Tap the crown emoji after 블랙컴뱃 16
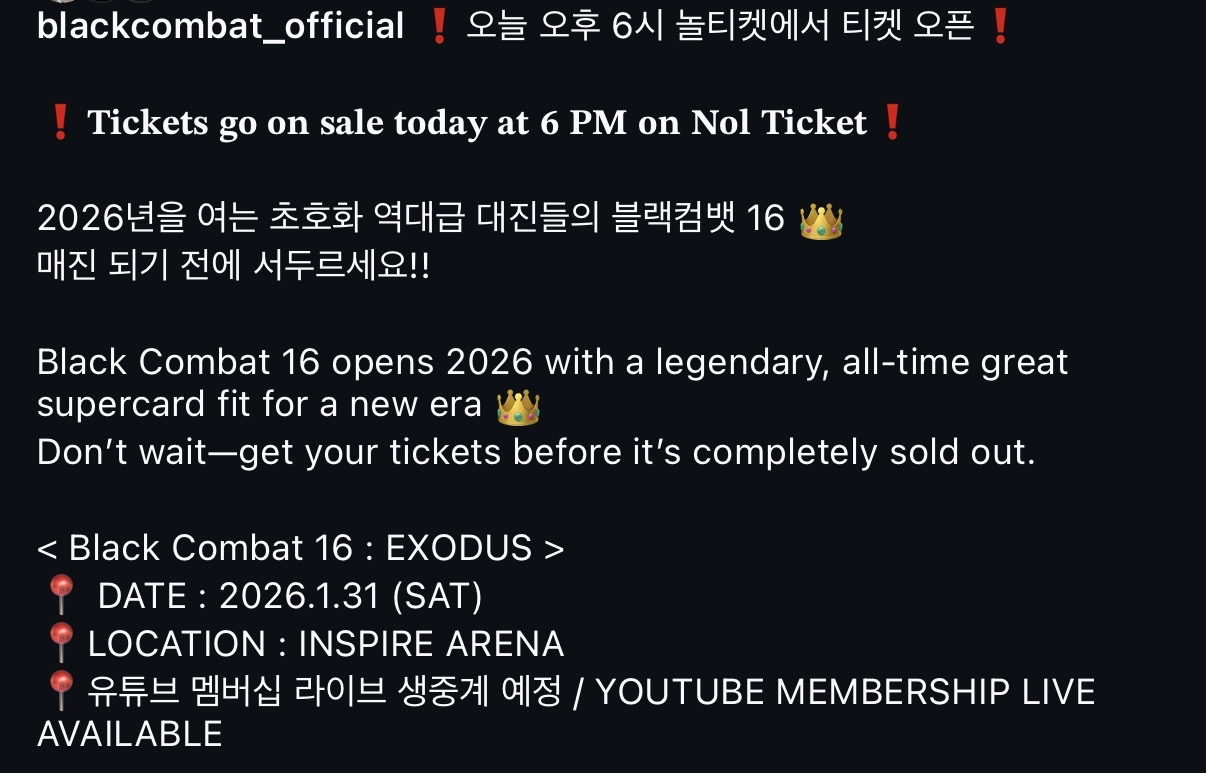 tap(821, 219)
